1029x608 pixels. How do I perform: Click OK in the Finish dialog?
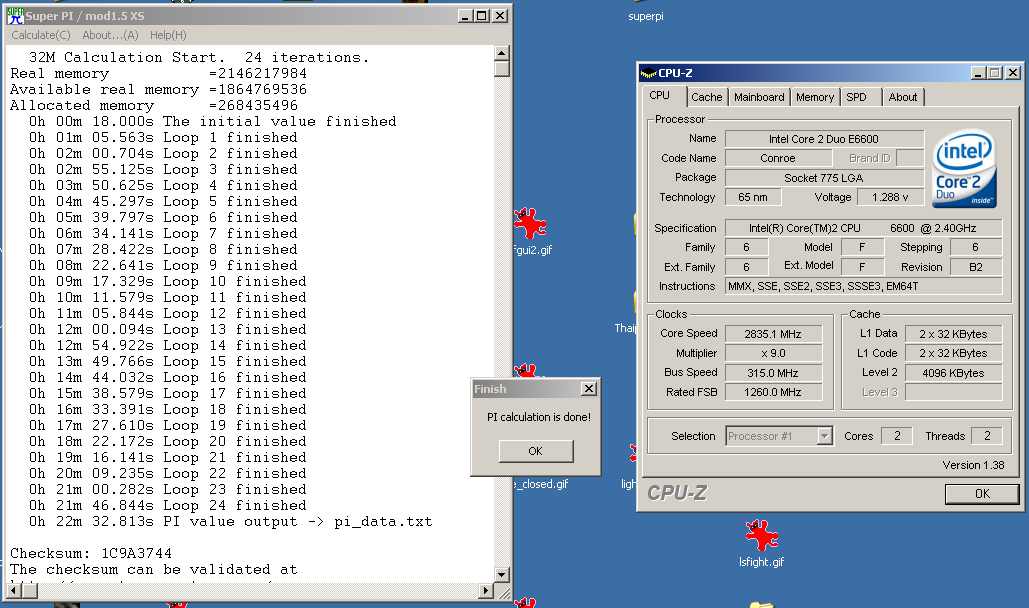coord(536,451)
